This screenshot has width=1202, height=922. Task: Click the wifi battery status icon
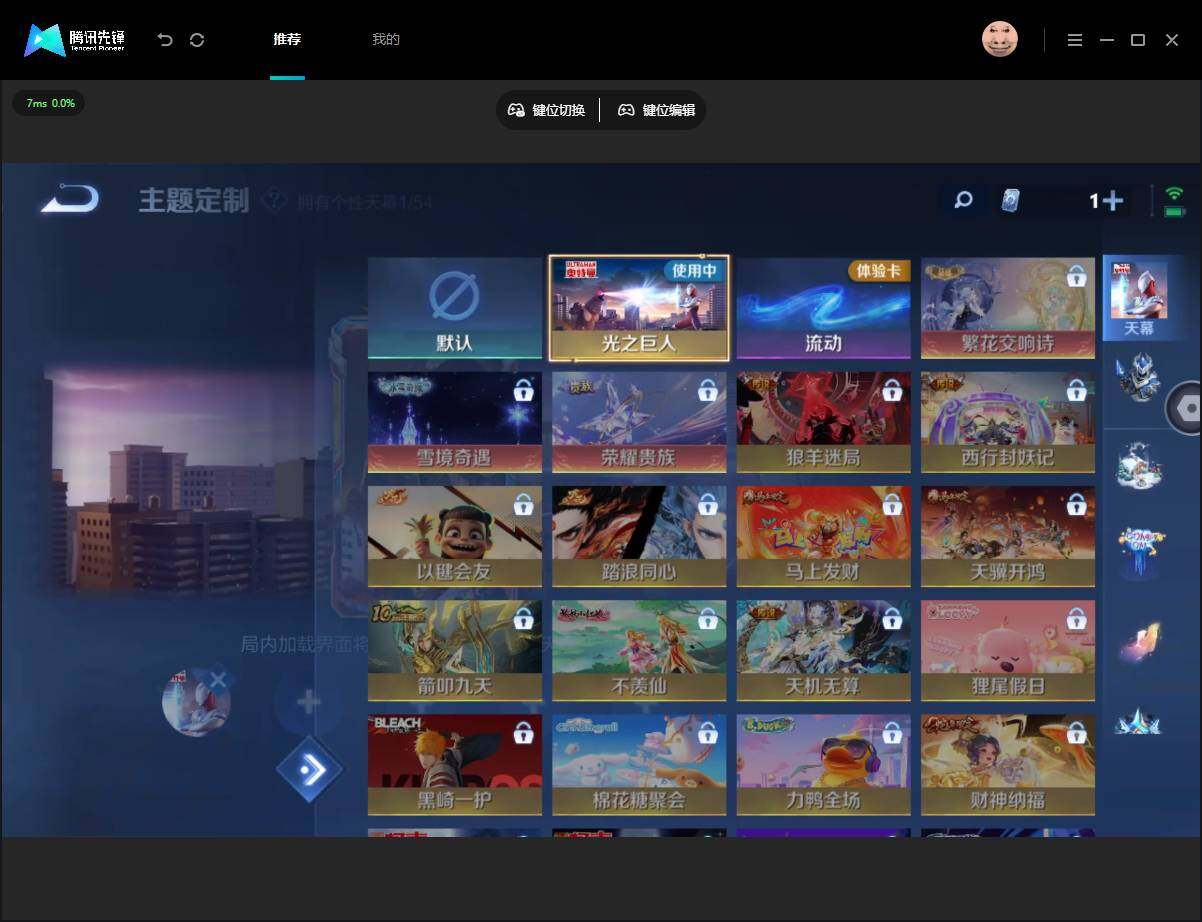click(1174, 201)
